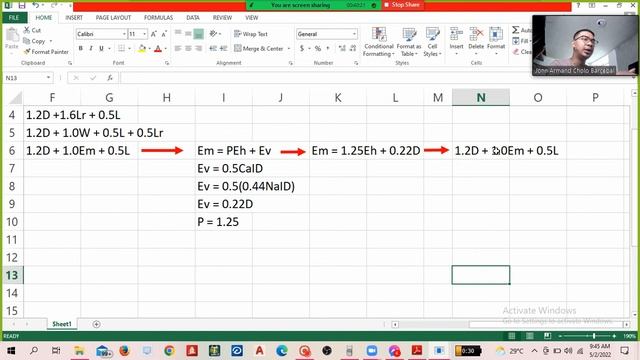Screen dimensions: 640x360
Task: Increase font size with larger A
Action: coord(154,34)
